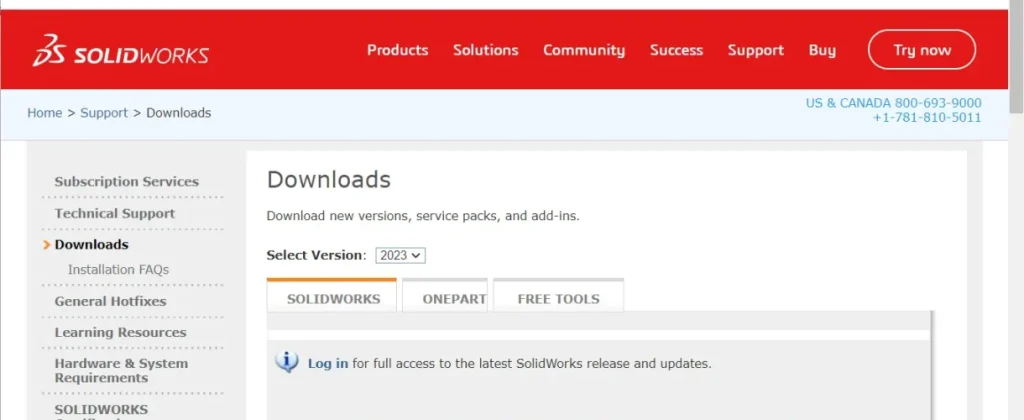Switch to the ONEPART tab
Screen dimensions: 1024x420
445,295
